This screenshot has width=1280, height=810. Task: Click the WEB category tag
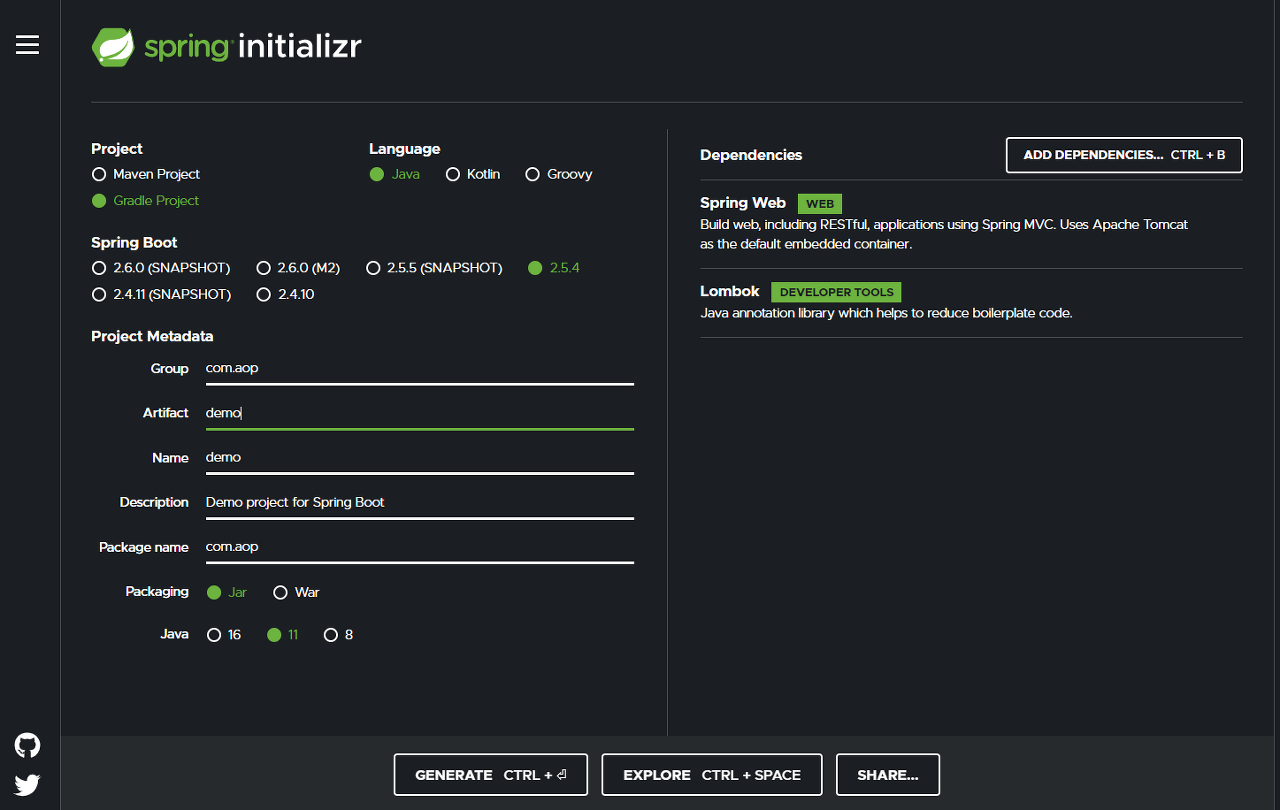coord(820,204)
